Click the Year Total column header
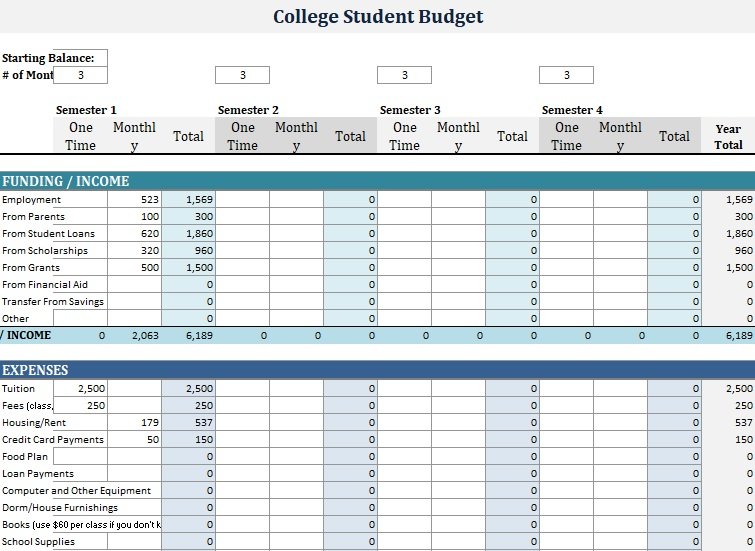 (x=728, y=137)
